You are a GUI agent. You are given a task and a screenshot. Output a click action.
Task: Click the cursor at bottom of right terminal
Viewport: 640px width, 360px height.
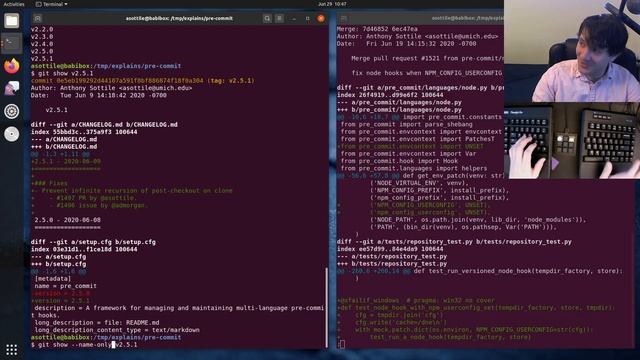click(342, 344)
